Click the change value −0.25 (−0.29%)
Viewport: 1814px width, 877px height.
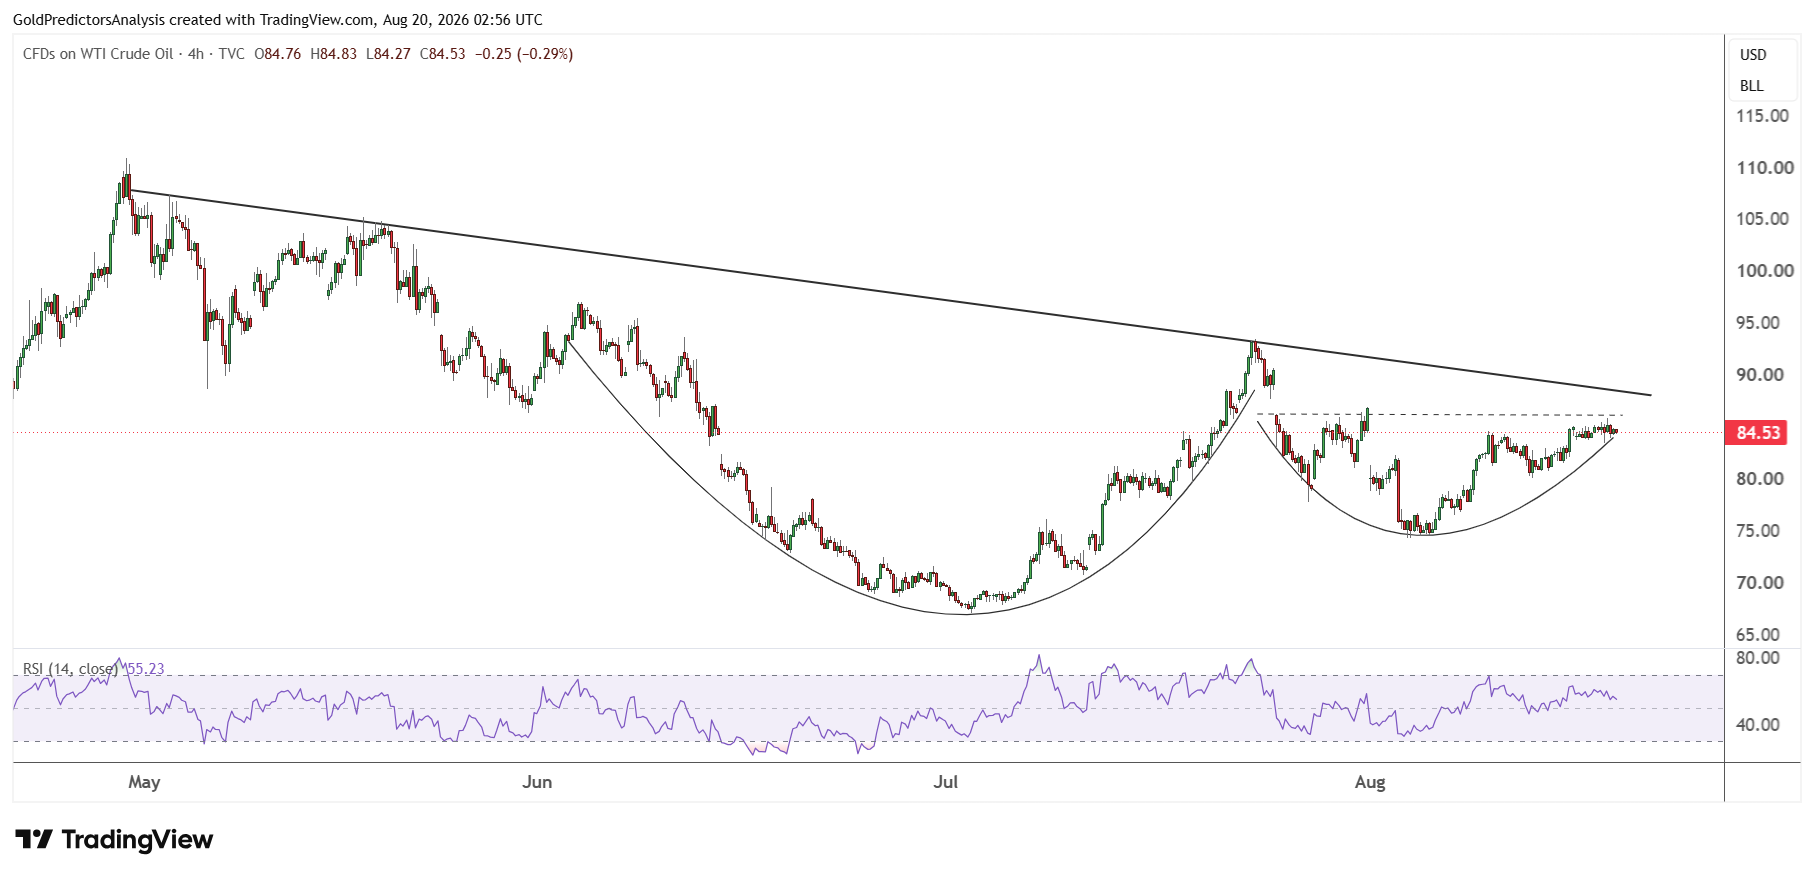click(524, 54)
